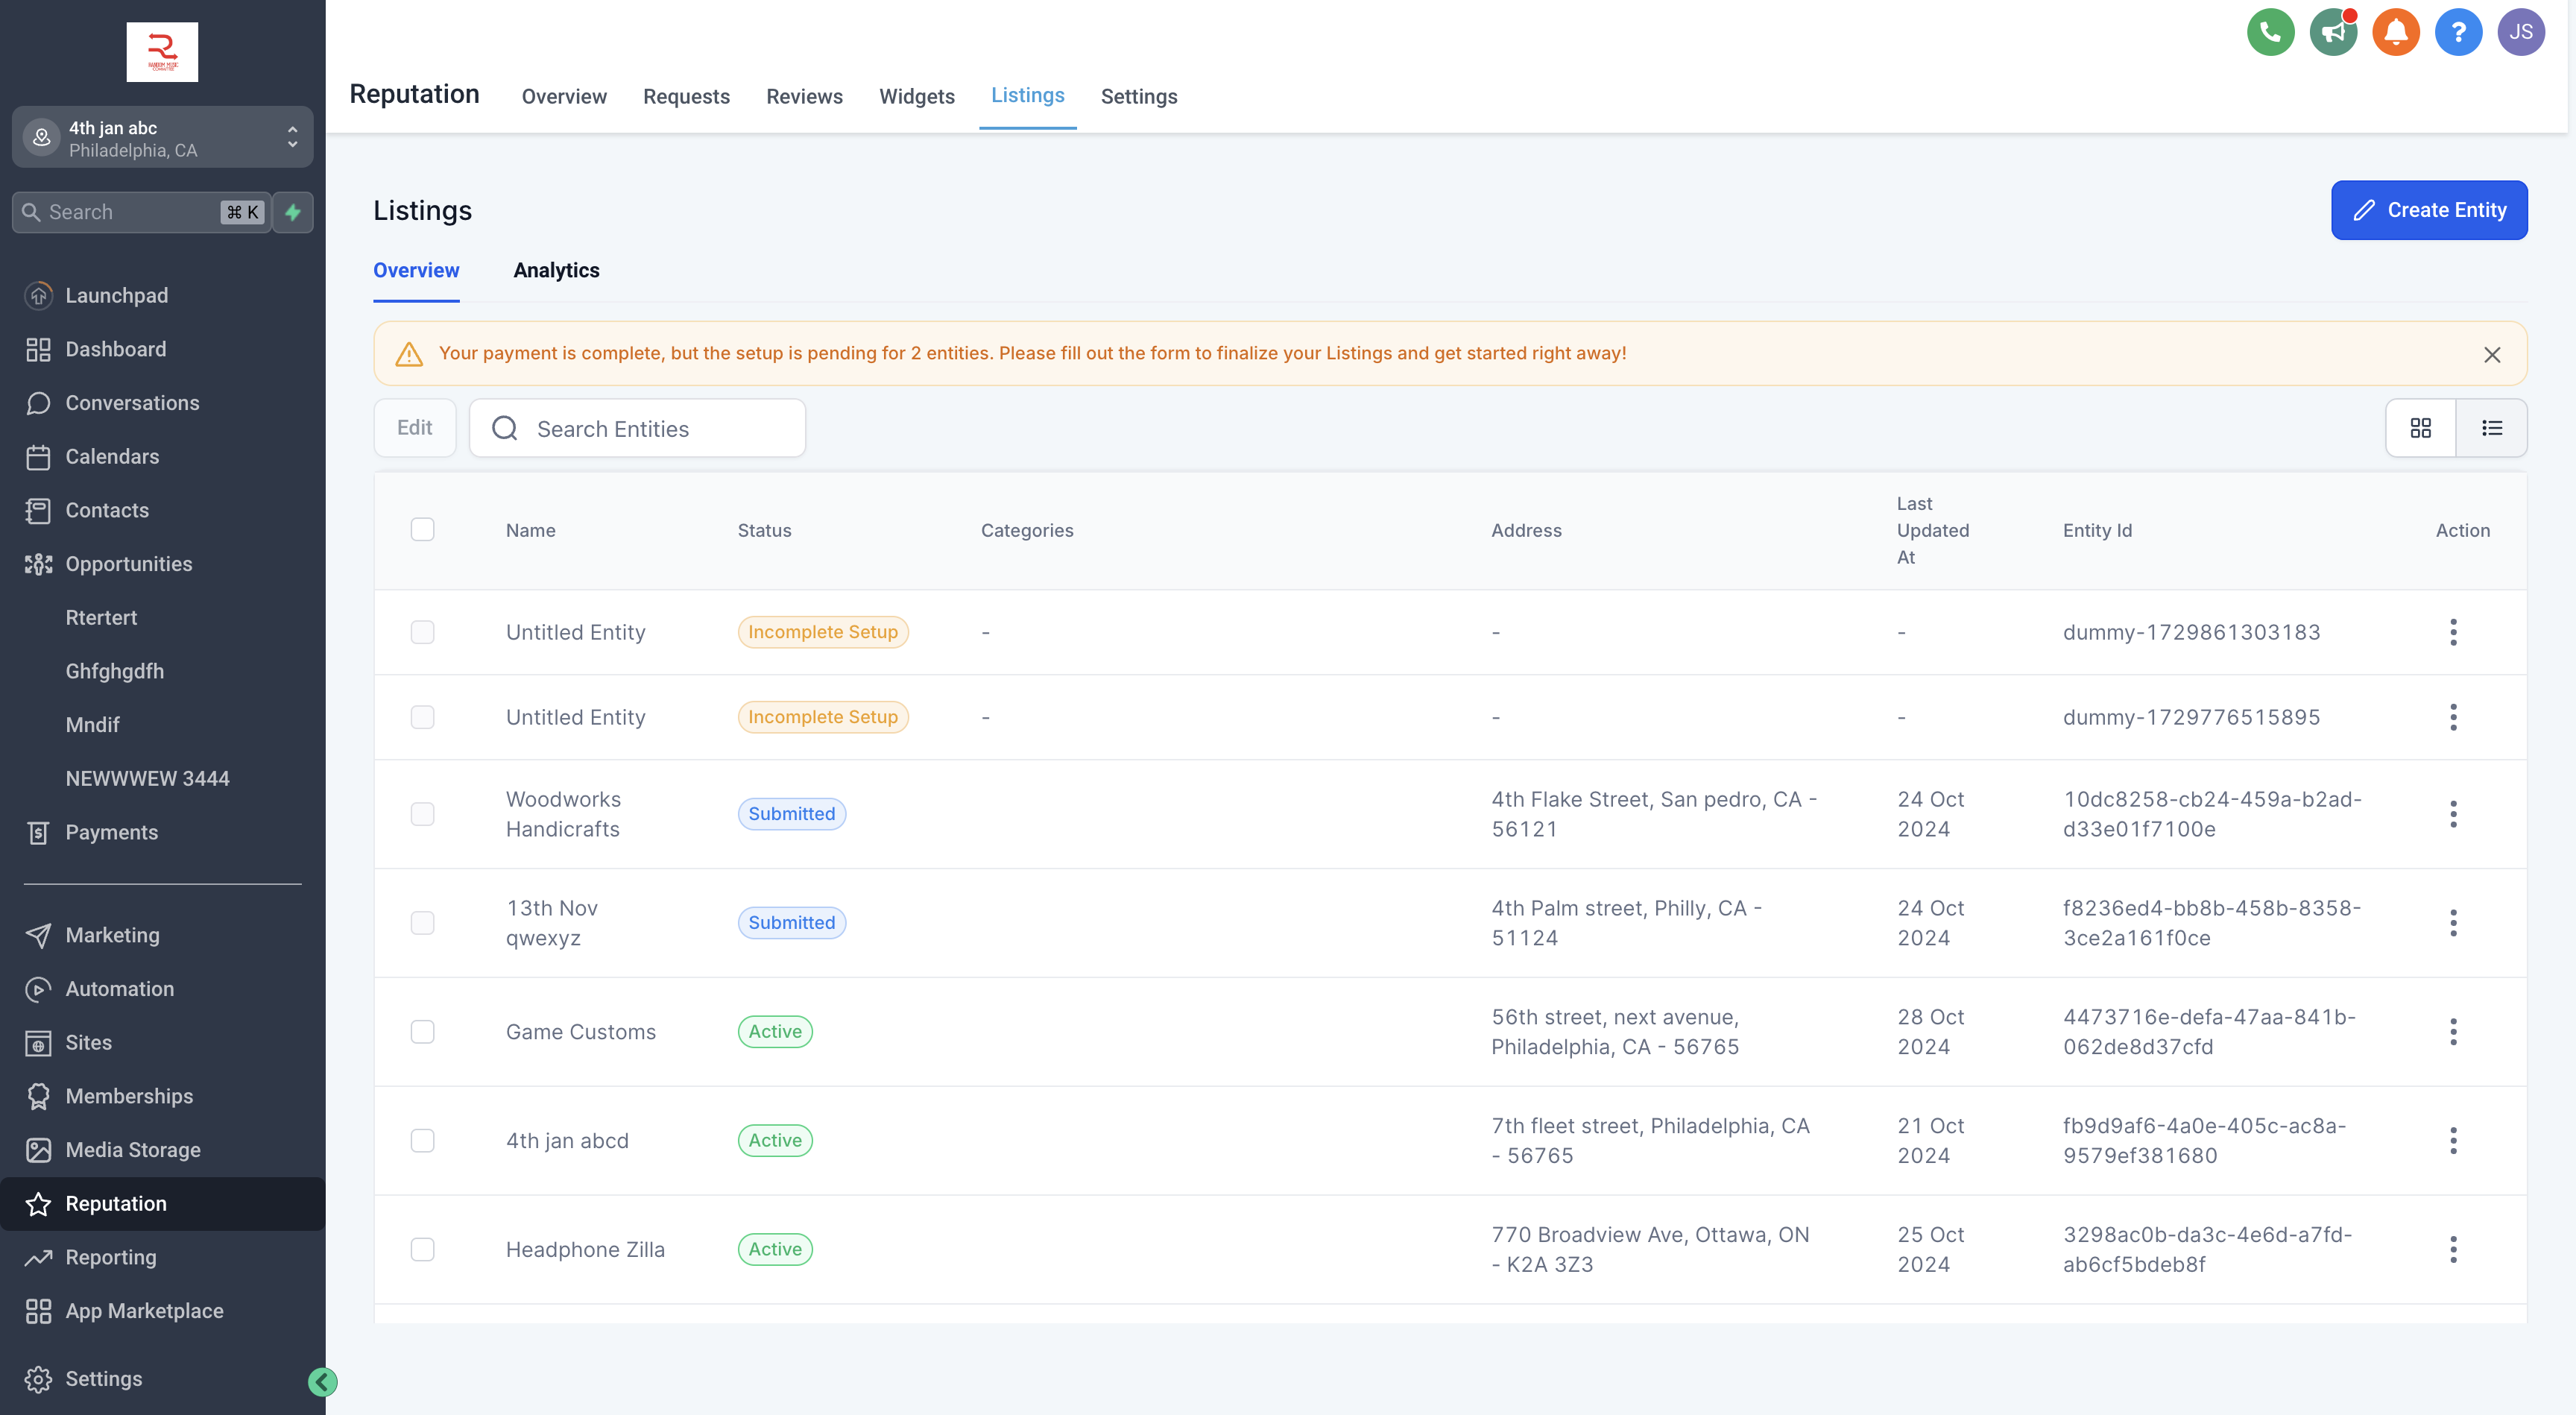Switch to the Analytics tab
Image resolution: width=2576 pixels, height=1415 pixels.
pyautogui.click(x=556, y=270)
